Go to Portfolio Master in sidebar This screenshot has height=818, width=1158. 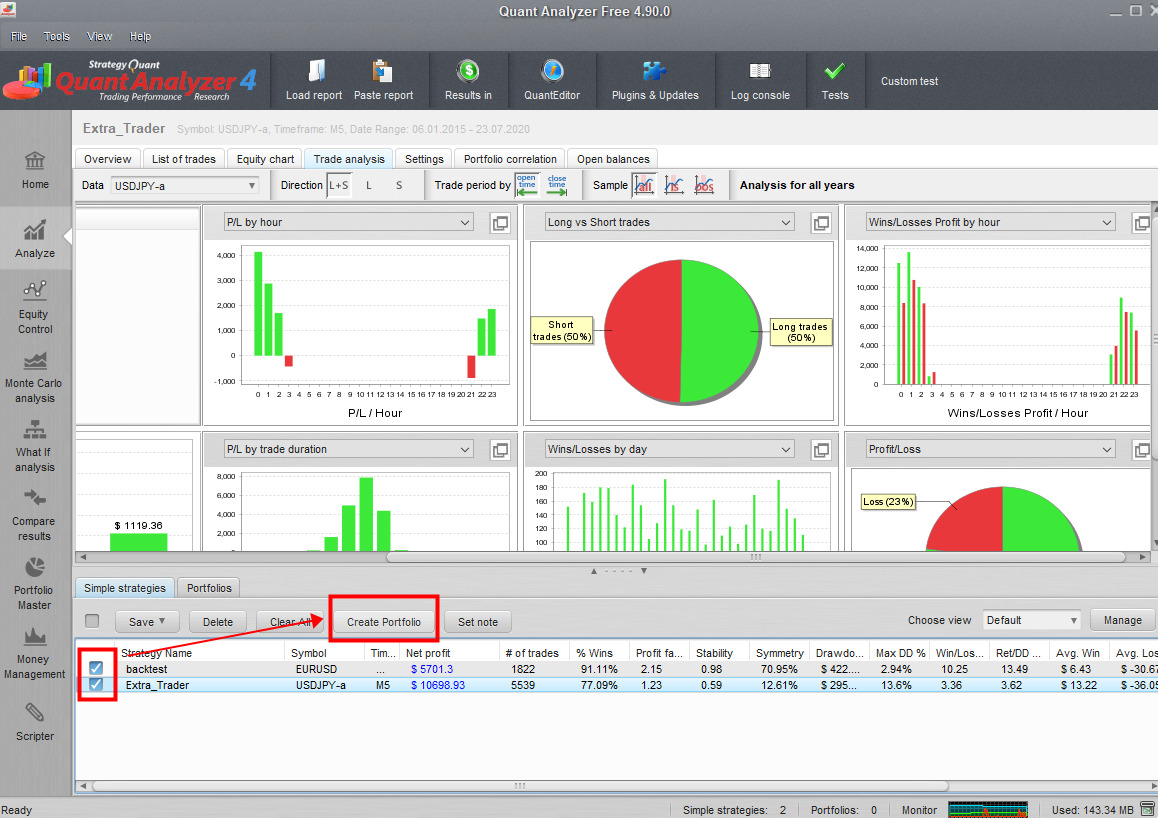click(x=35, y=583)
